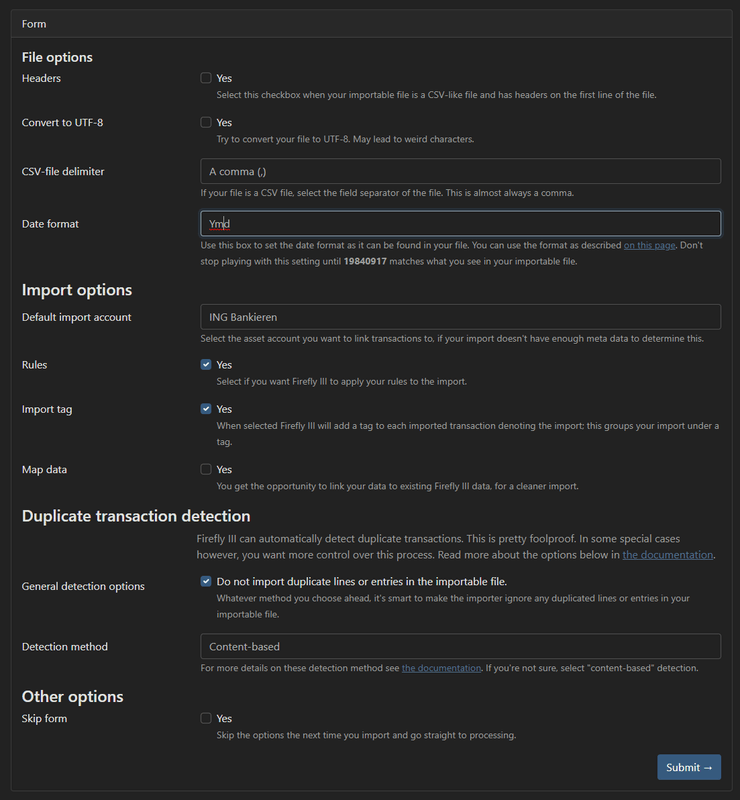
Task: Uncheck the Import tag option
Action: [x=206, y=409]
